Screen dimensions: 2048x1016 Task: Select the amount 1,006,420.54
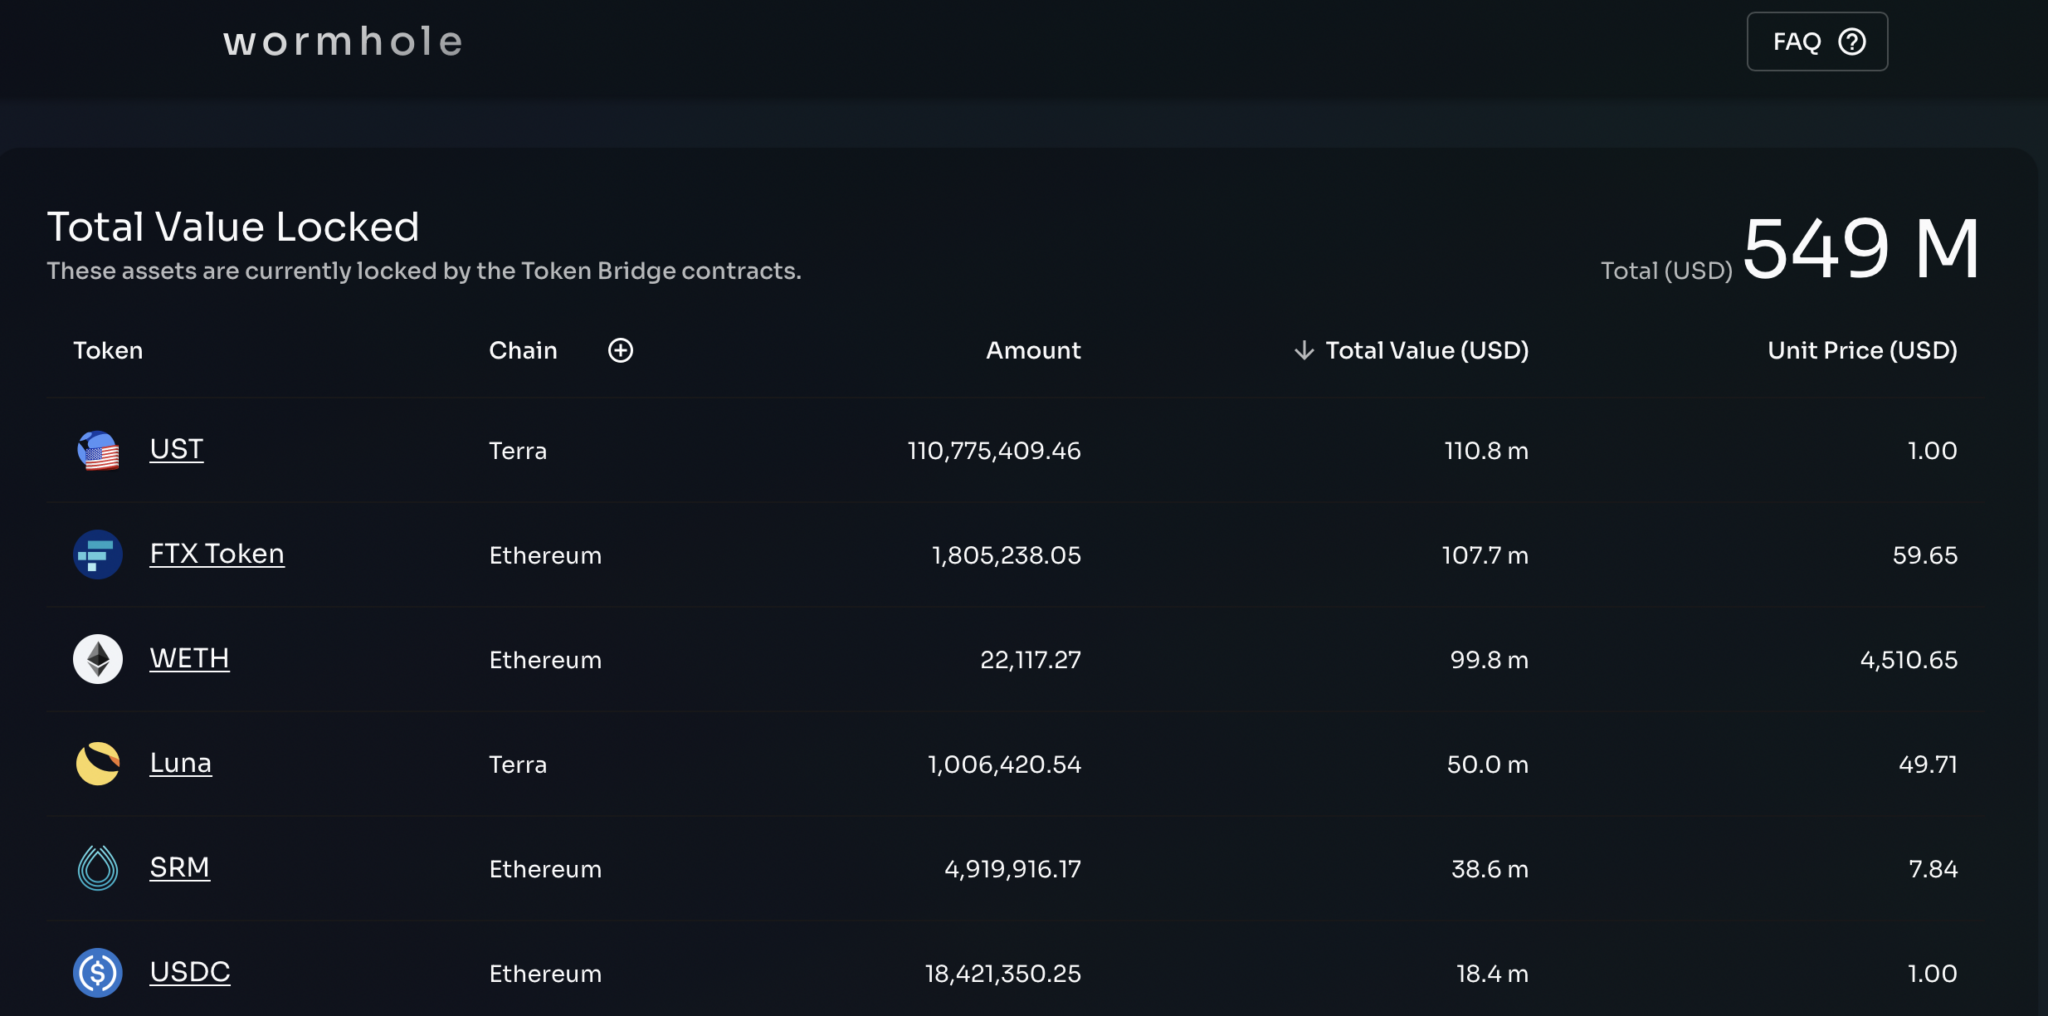point(1004,765)
